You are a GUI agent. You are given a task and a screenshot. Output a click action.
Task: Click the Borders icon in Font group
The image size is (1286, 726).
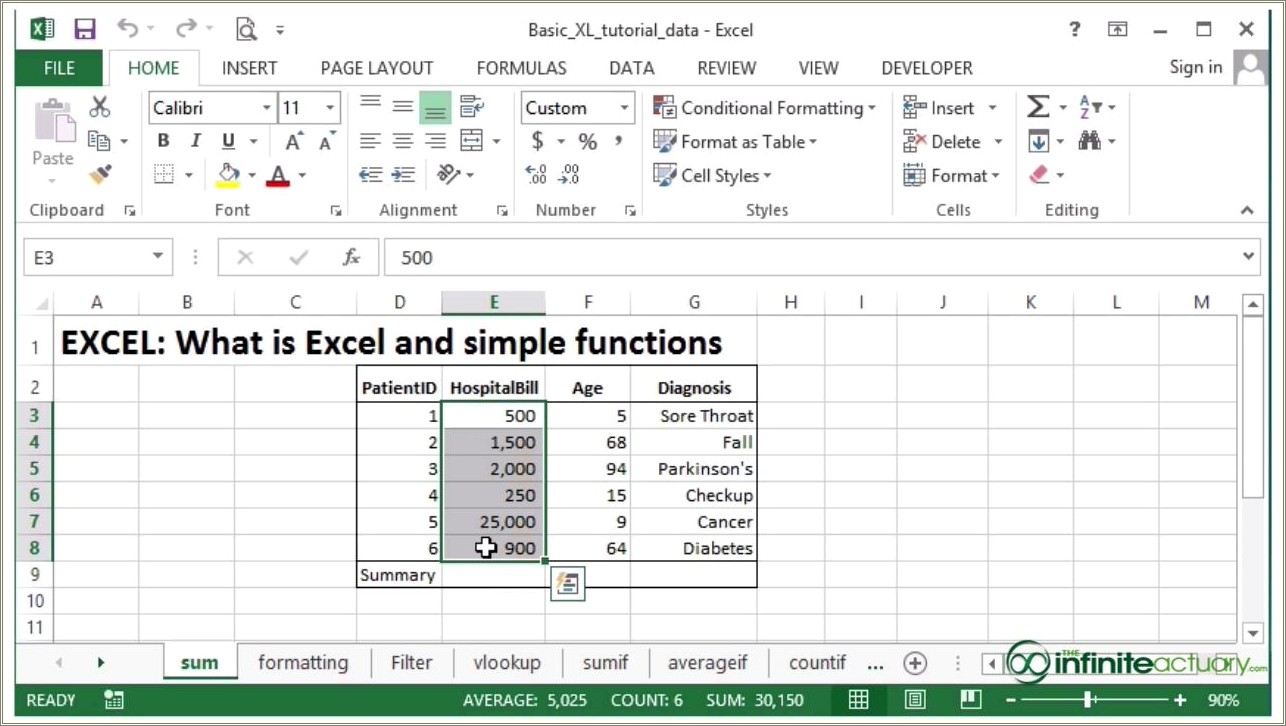(x=164, y=175)
